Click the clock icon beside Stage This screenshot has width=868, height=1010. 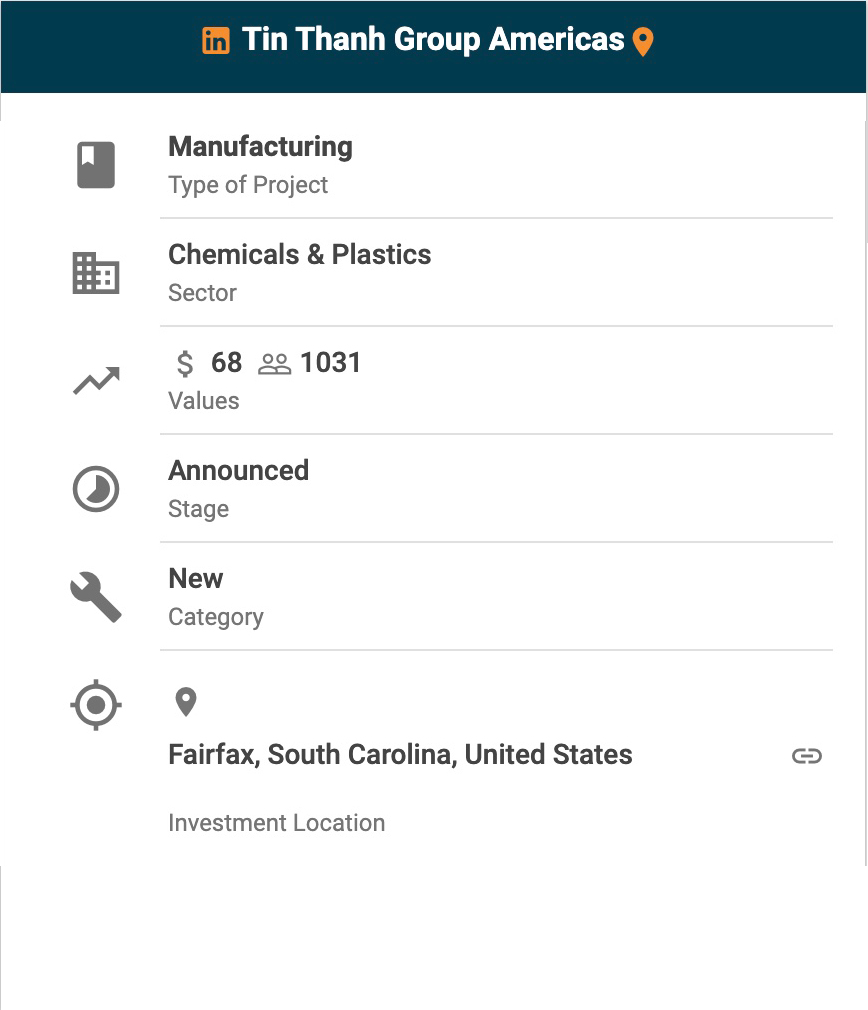96,489
